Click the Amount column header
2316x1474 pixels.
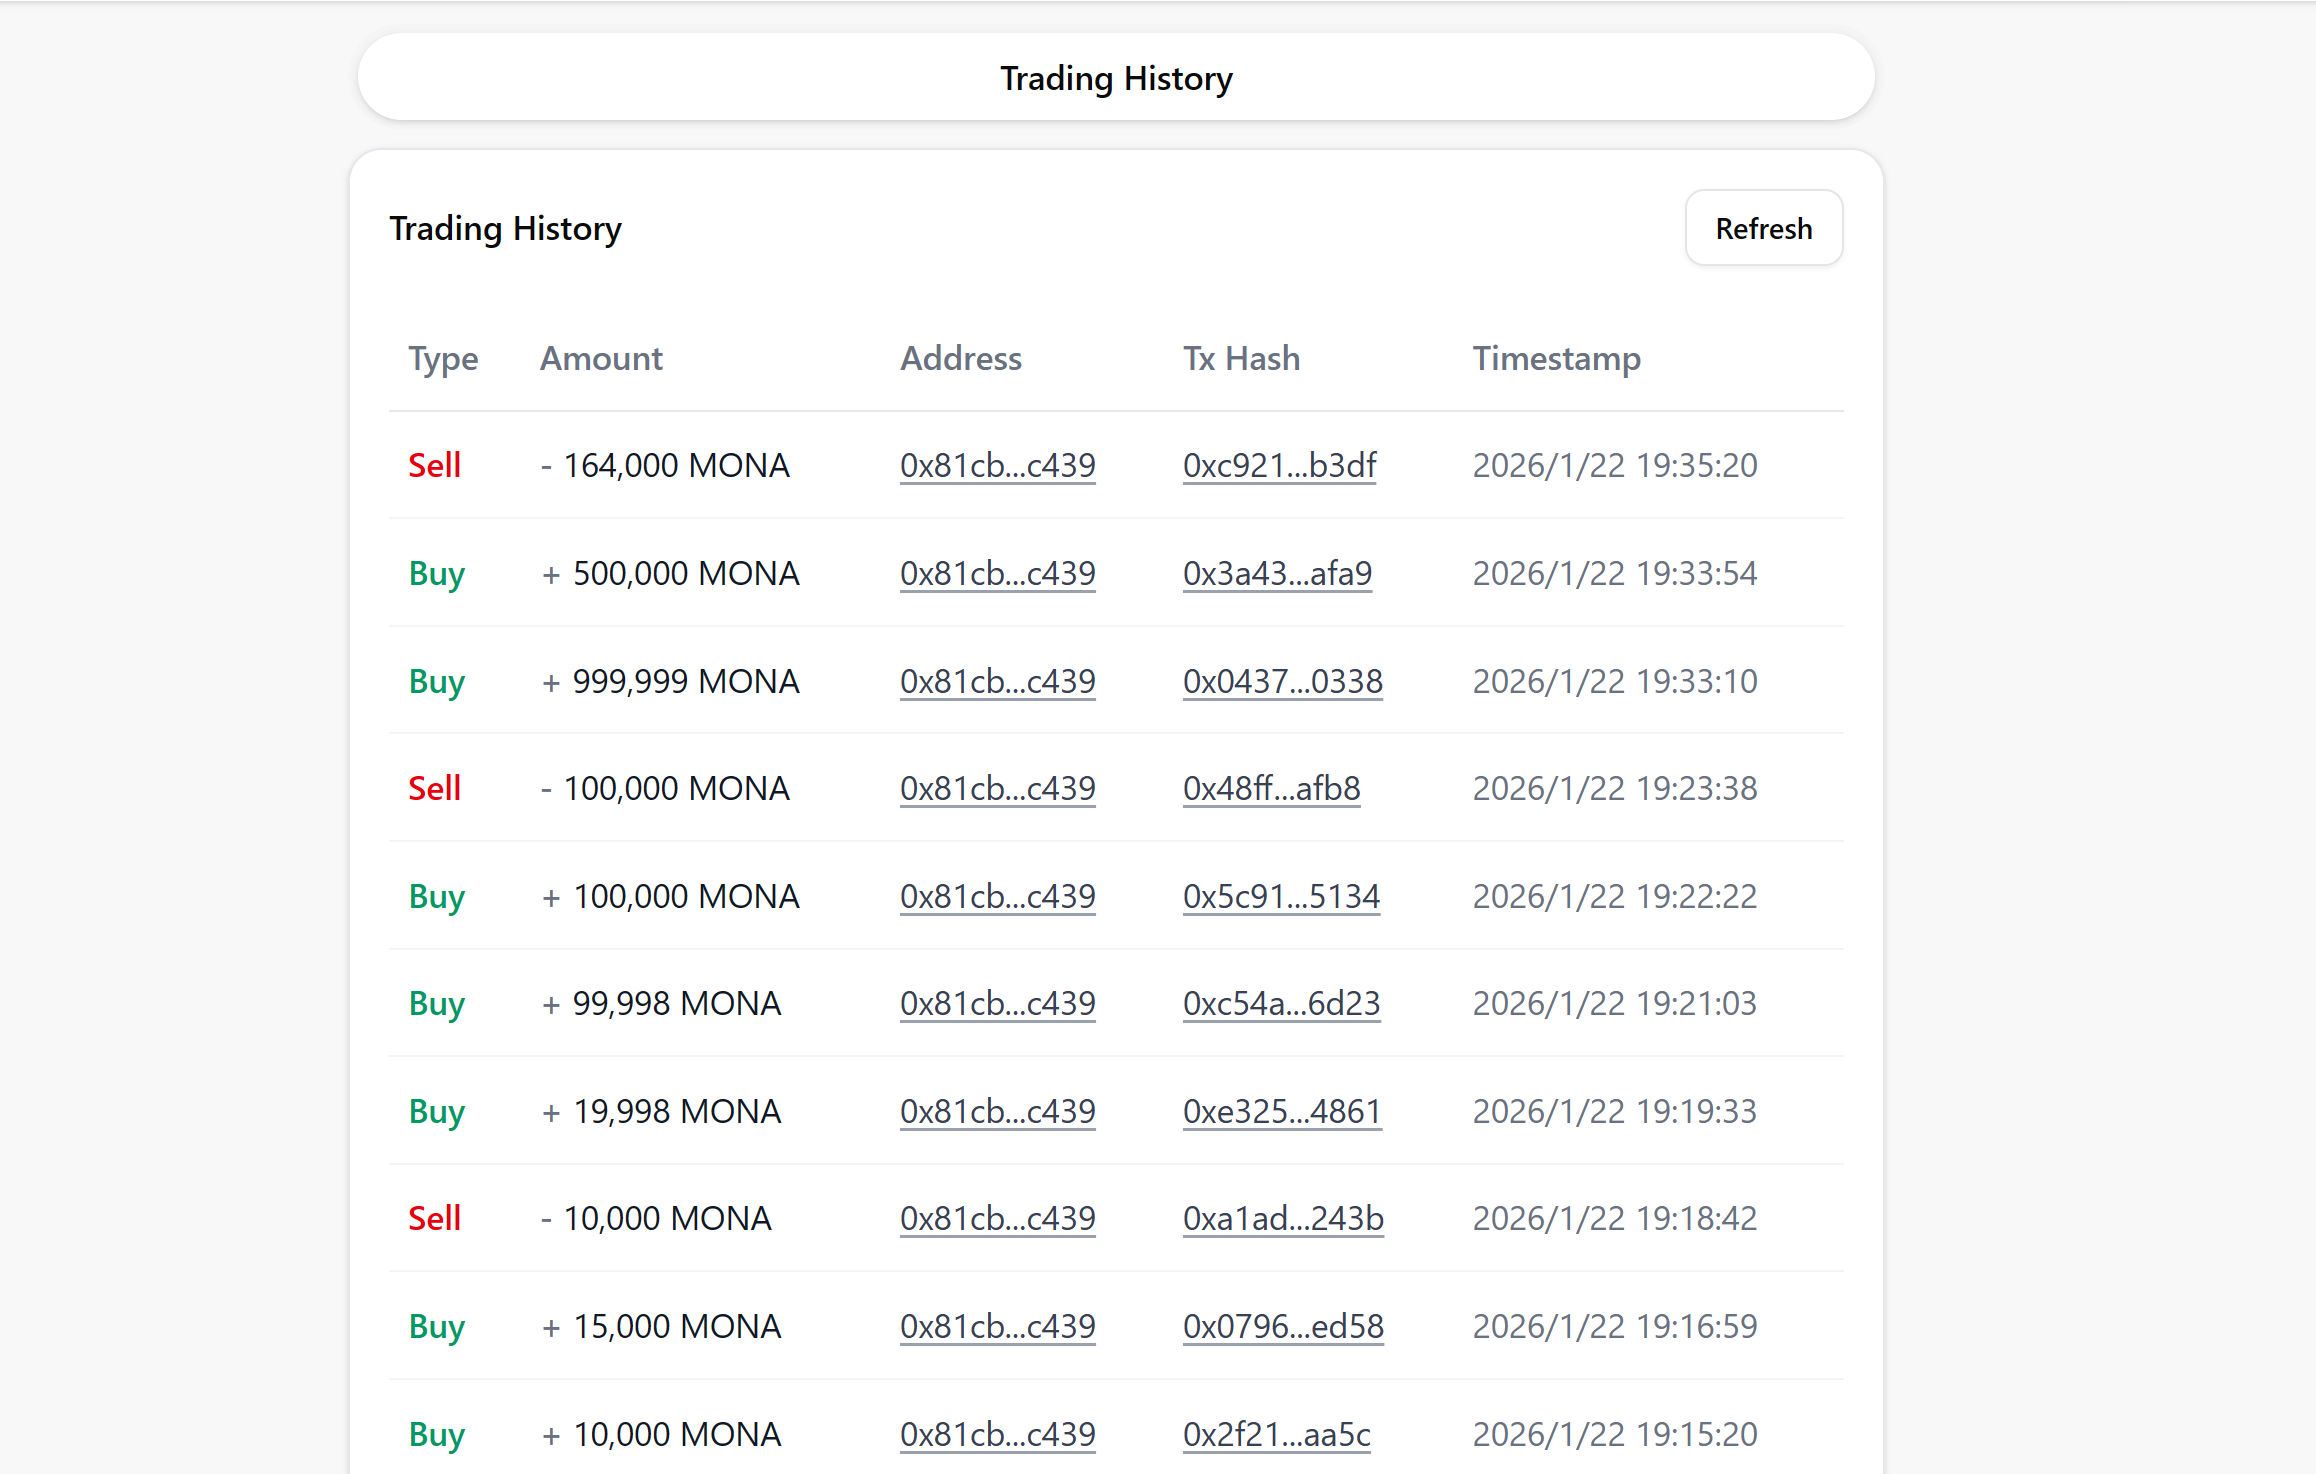(x=601, y=358)
